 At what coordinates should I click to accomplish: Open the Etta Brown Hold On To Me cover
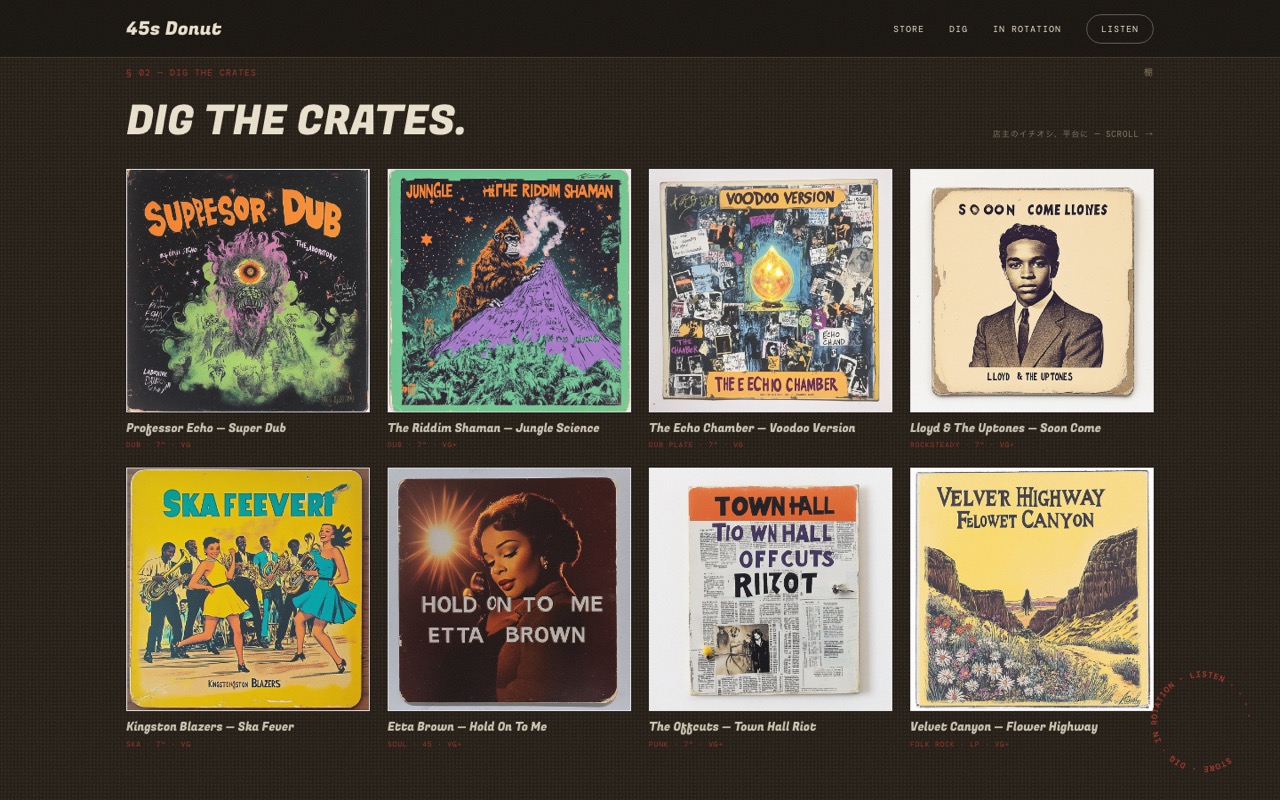click(x=509, y=589)
